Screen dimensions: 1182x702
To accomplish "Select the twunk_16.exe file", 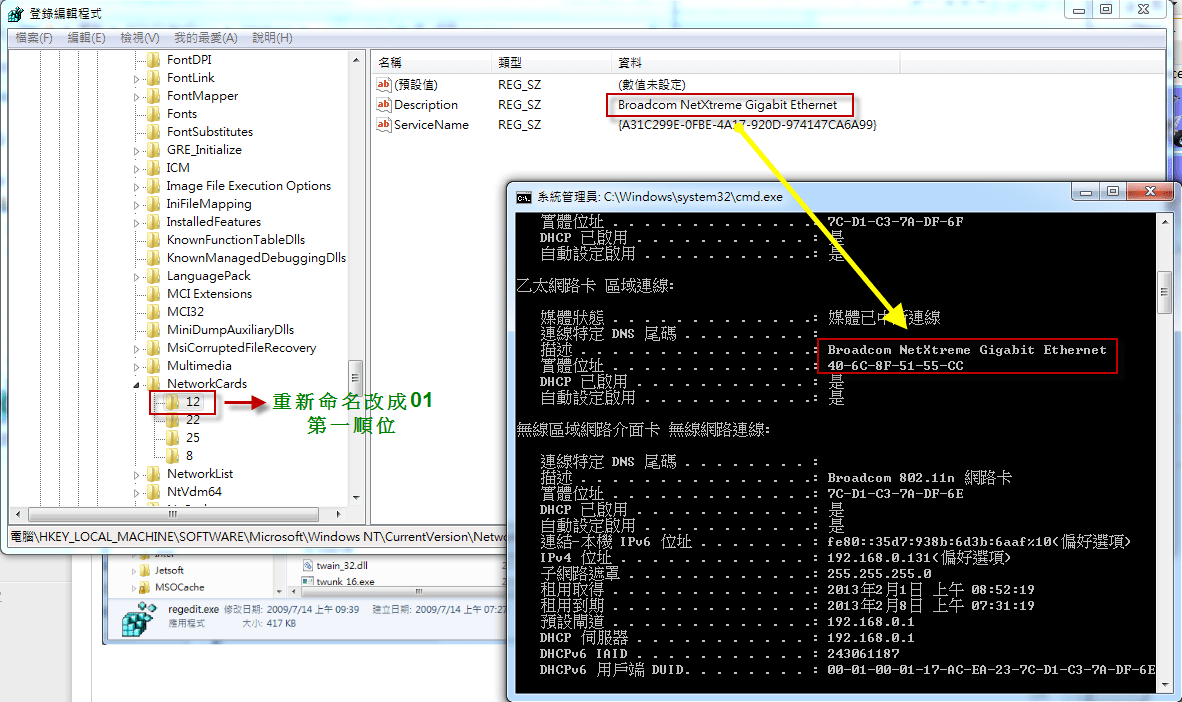I will pyautogui.click(x=345, y=581).
